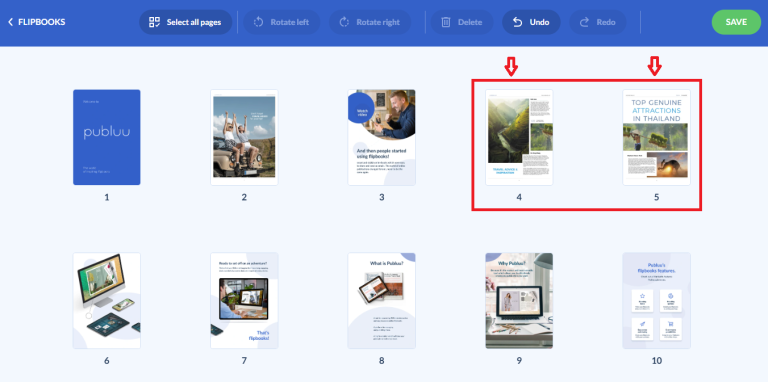Click page number label 2
The image size is (768, 382).
244,197
